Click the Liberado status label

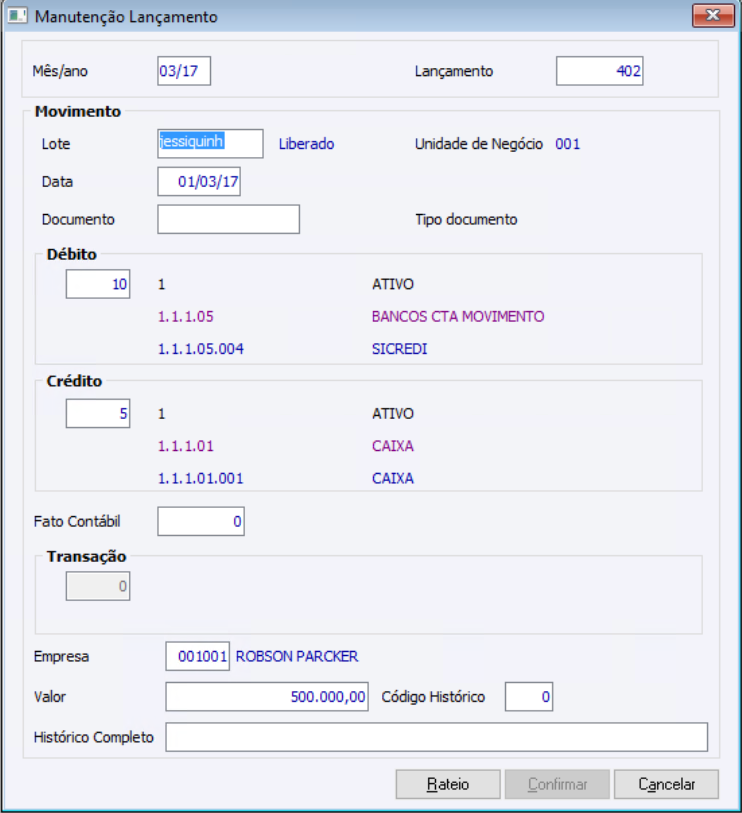(x=306, y=143)
